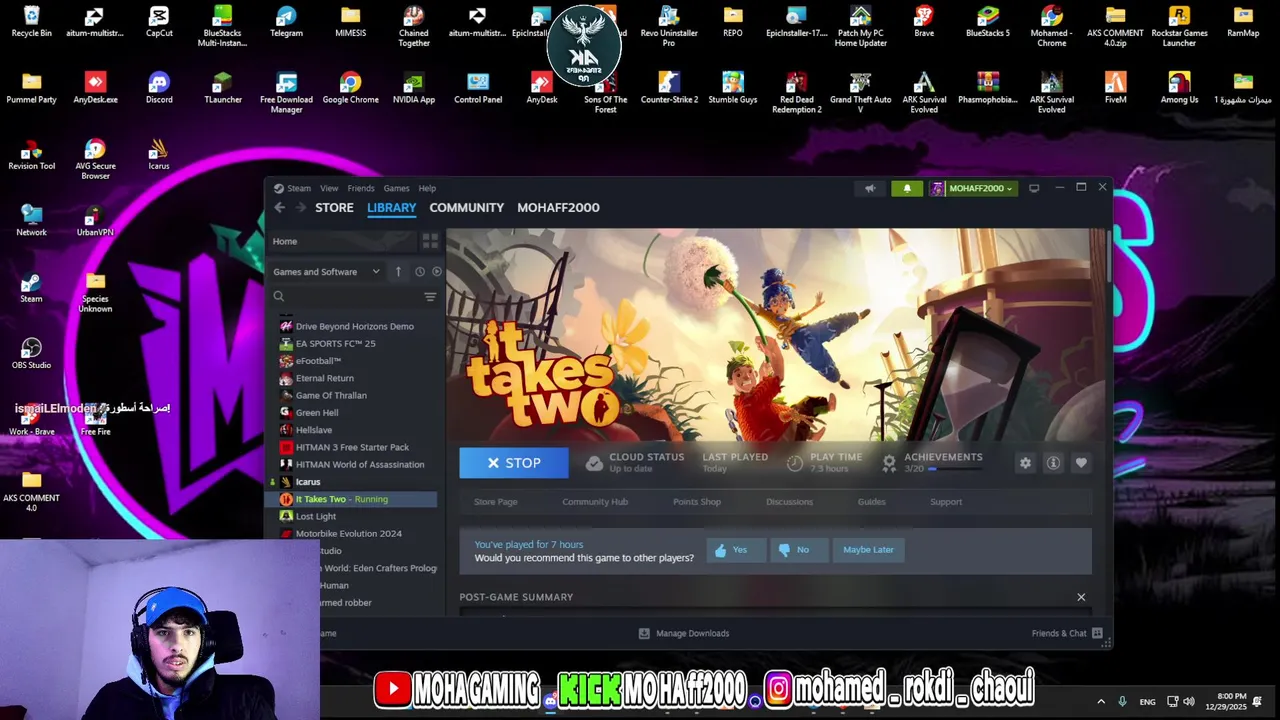The width and height of the screenshot is (1280, 720).
Task: Open Manage Downloads
Action: pyautogui.click(x=684, y=633)
